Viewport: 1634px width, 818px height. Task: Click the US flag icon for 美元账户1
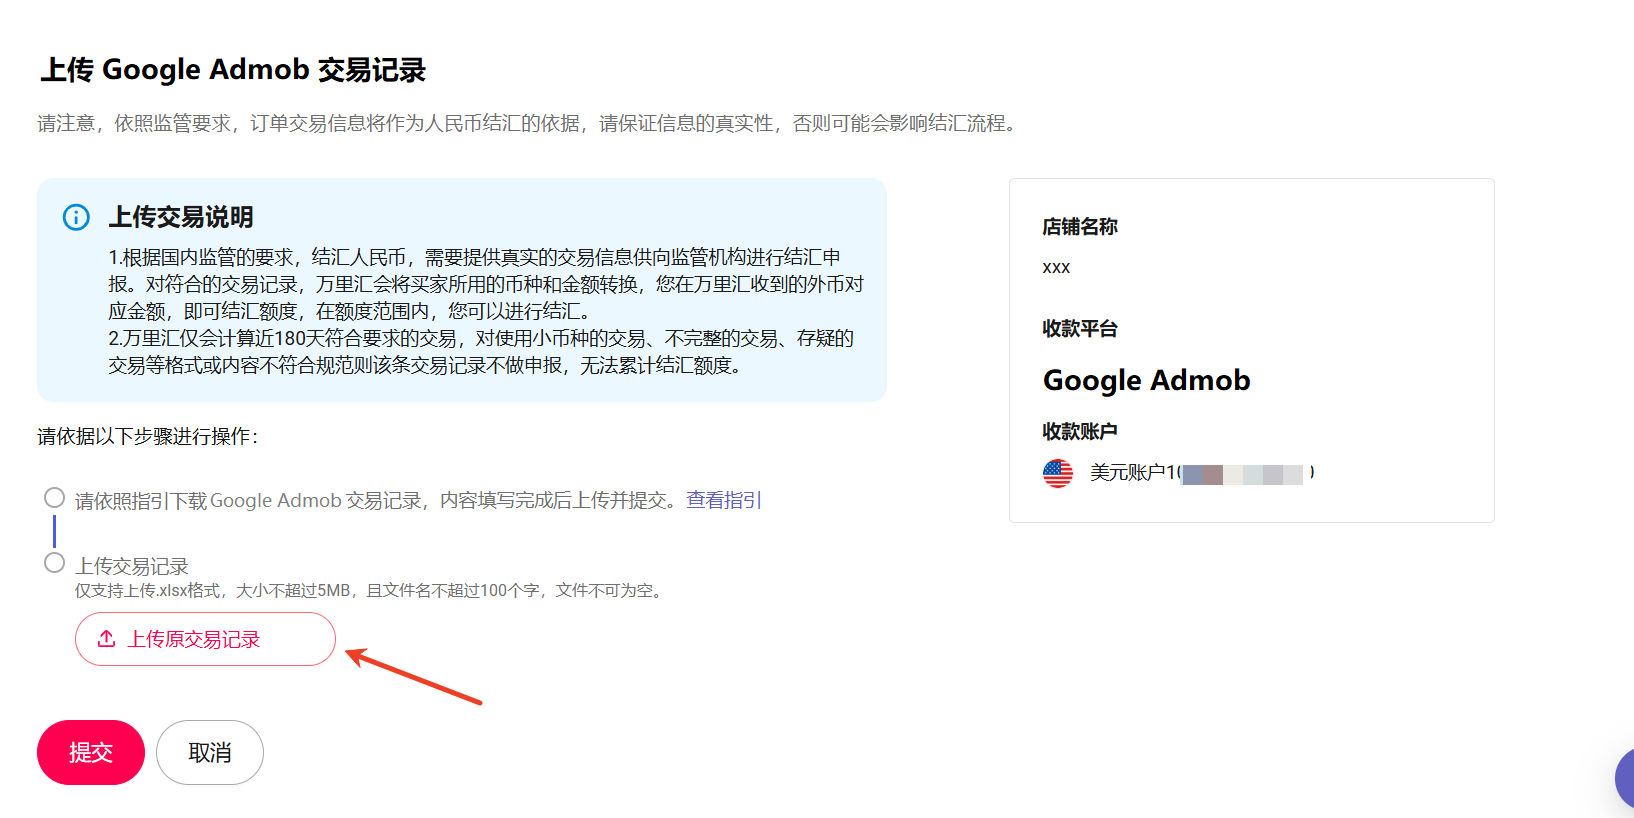(x=1058, y=473)
